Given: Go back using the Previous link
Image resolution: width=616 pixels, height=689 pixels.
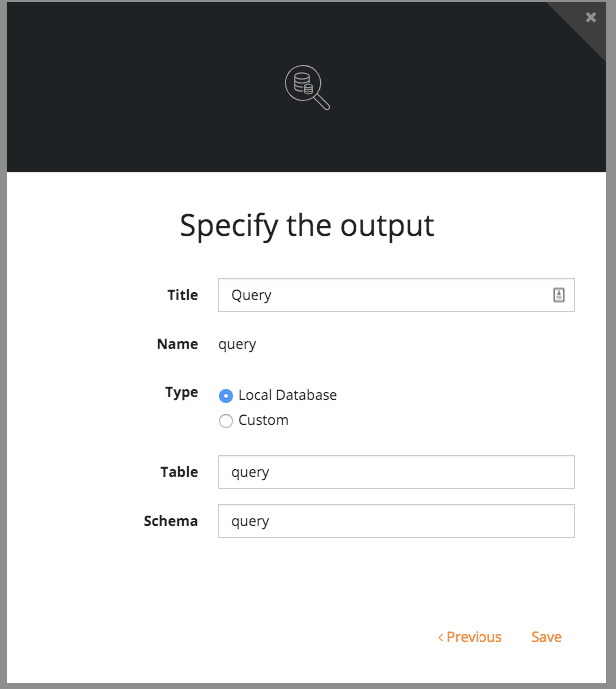Looking at the screenshot, I should click(469, 637).
